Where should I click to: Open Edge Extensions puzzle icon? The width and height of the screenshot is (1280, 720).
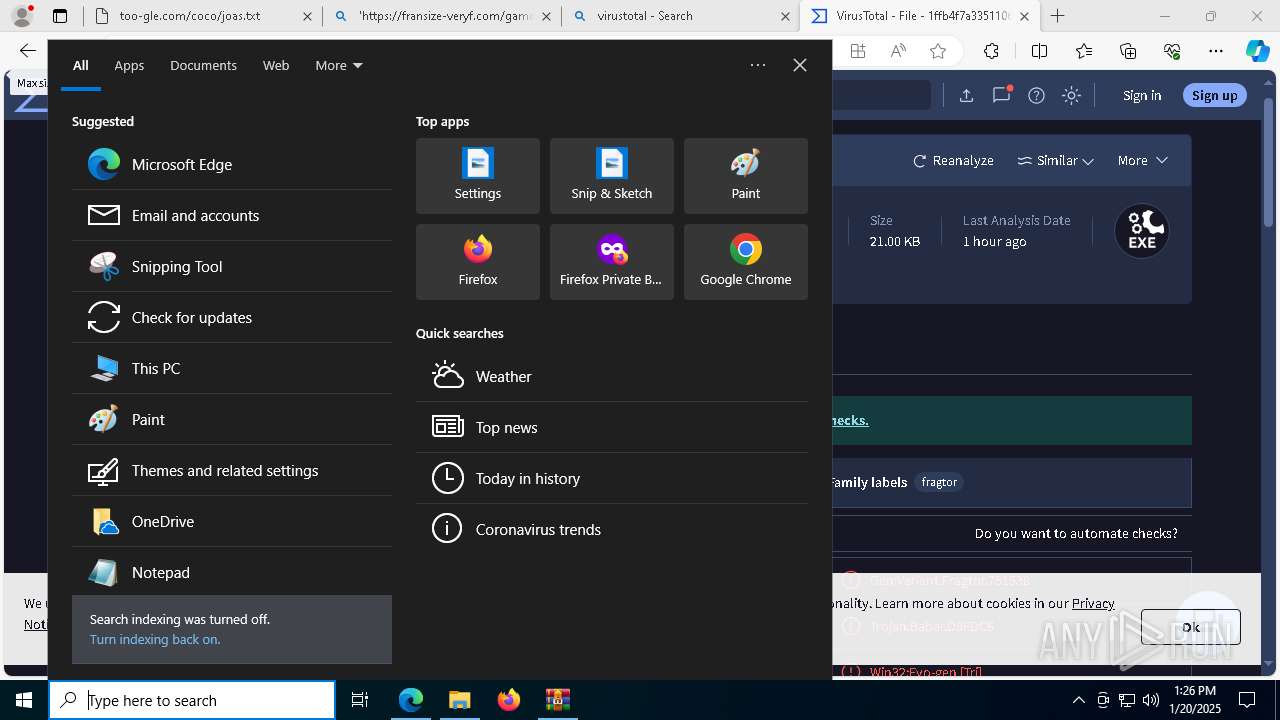pos(991,51)
